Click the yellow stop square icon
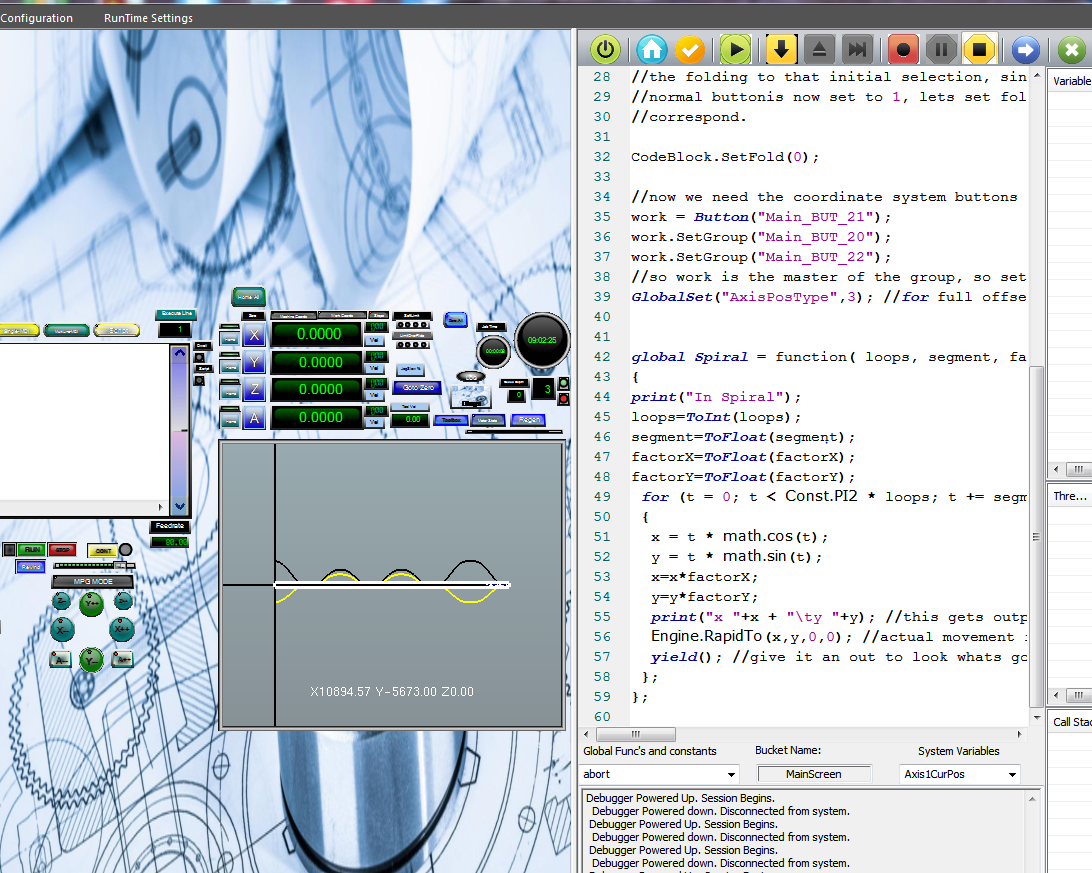1092x873 pixels. [979, 49]
